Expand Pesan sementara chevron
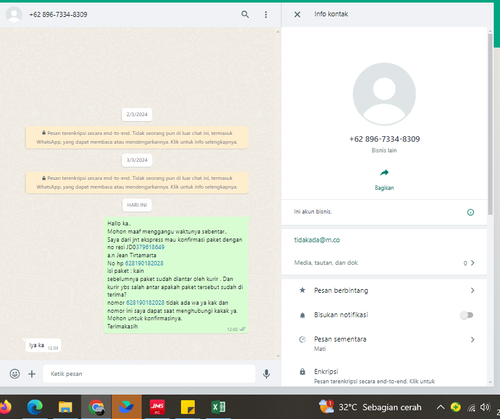This screenshot has height=419, width=500. point(472,339)
